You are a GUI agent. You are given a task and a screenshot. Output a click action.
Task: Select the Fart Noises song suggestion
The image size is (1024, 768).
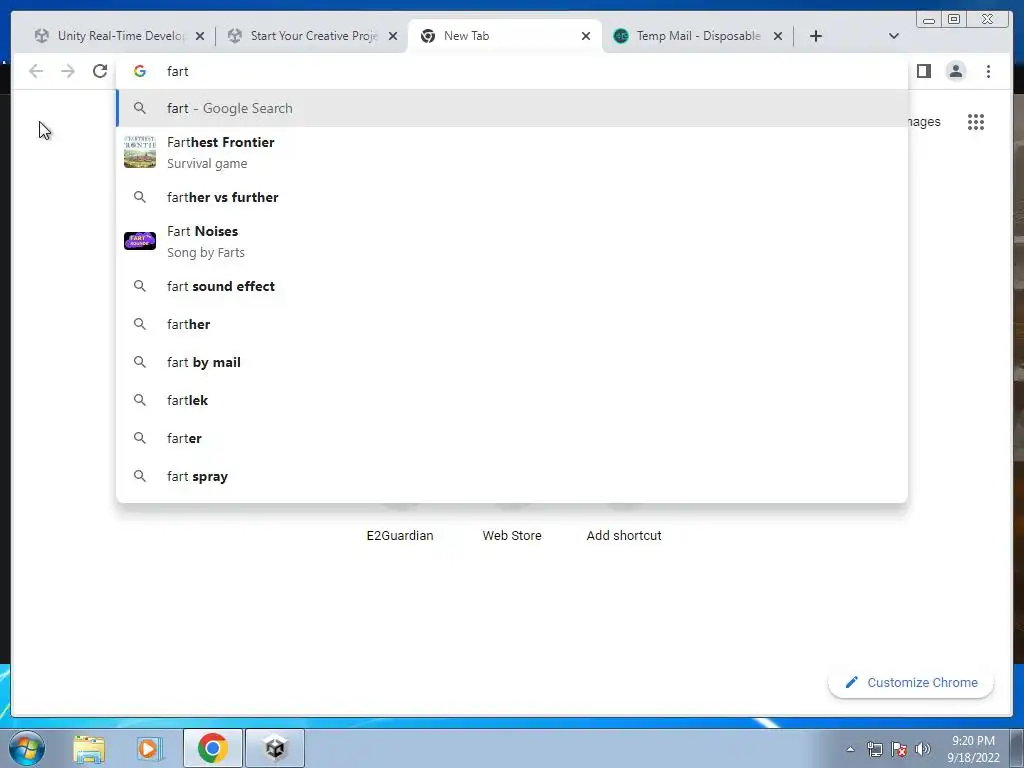click(x=512, y=242)
